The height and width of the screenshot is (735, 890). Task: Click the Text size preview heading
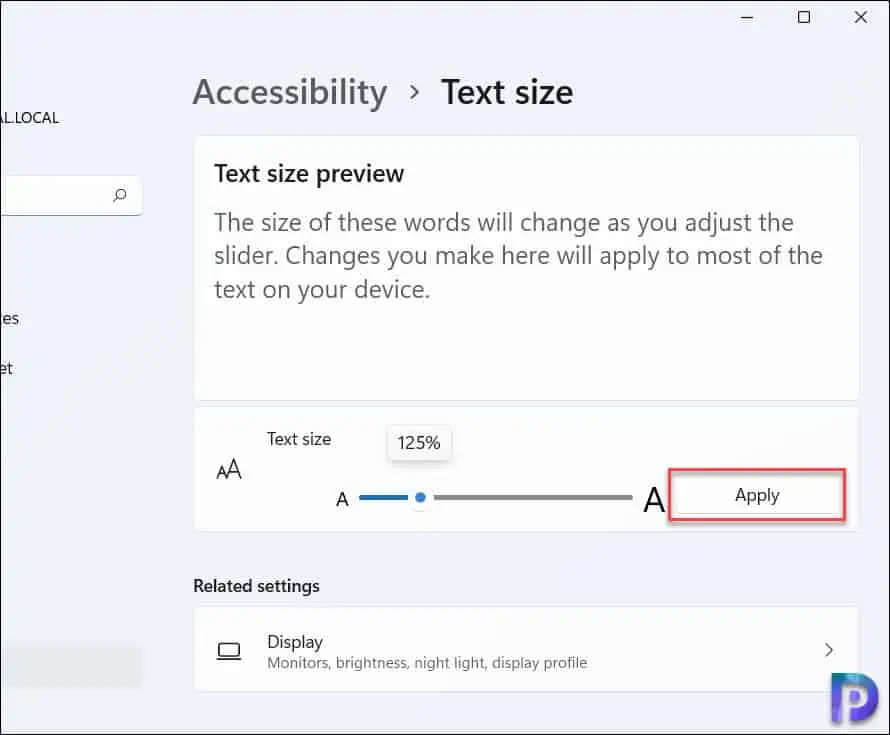pyautogui.click(x=309, y=174)
